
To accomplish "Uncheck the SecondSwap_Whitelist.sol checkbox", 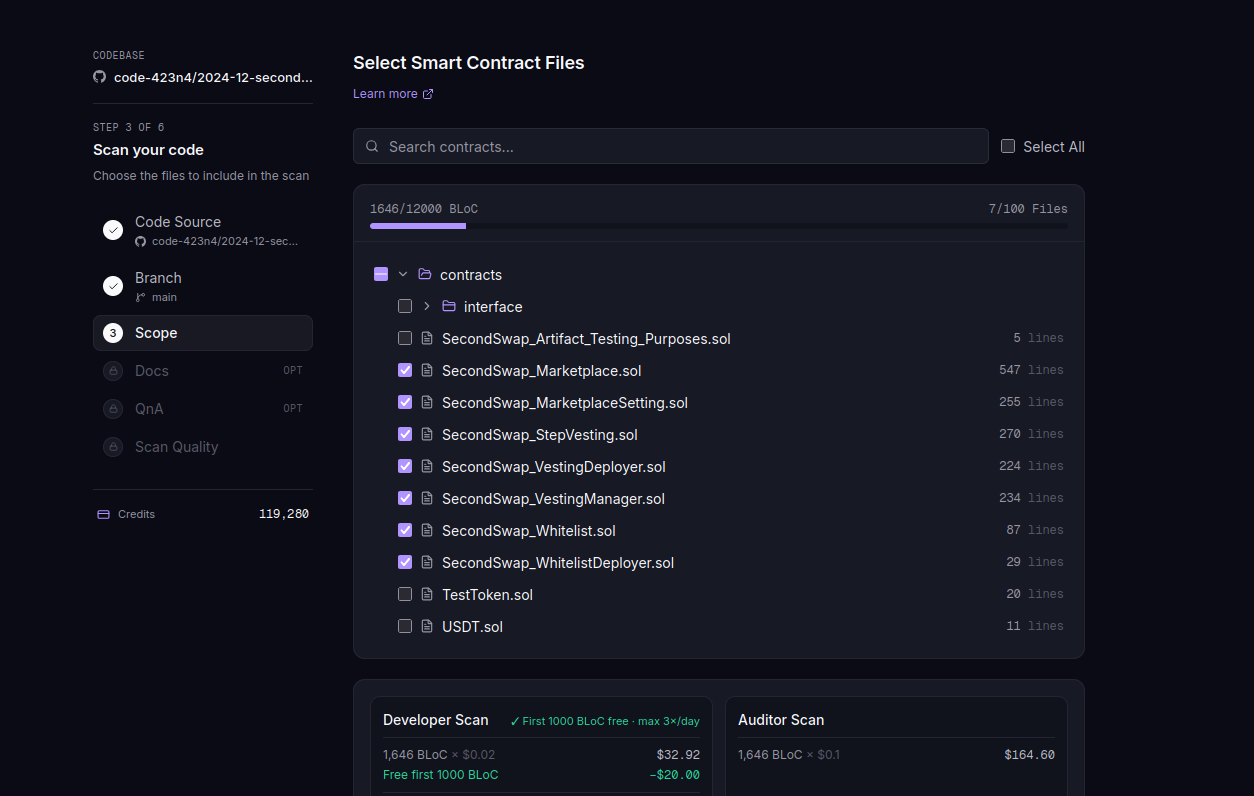I will tap(405, 530).
